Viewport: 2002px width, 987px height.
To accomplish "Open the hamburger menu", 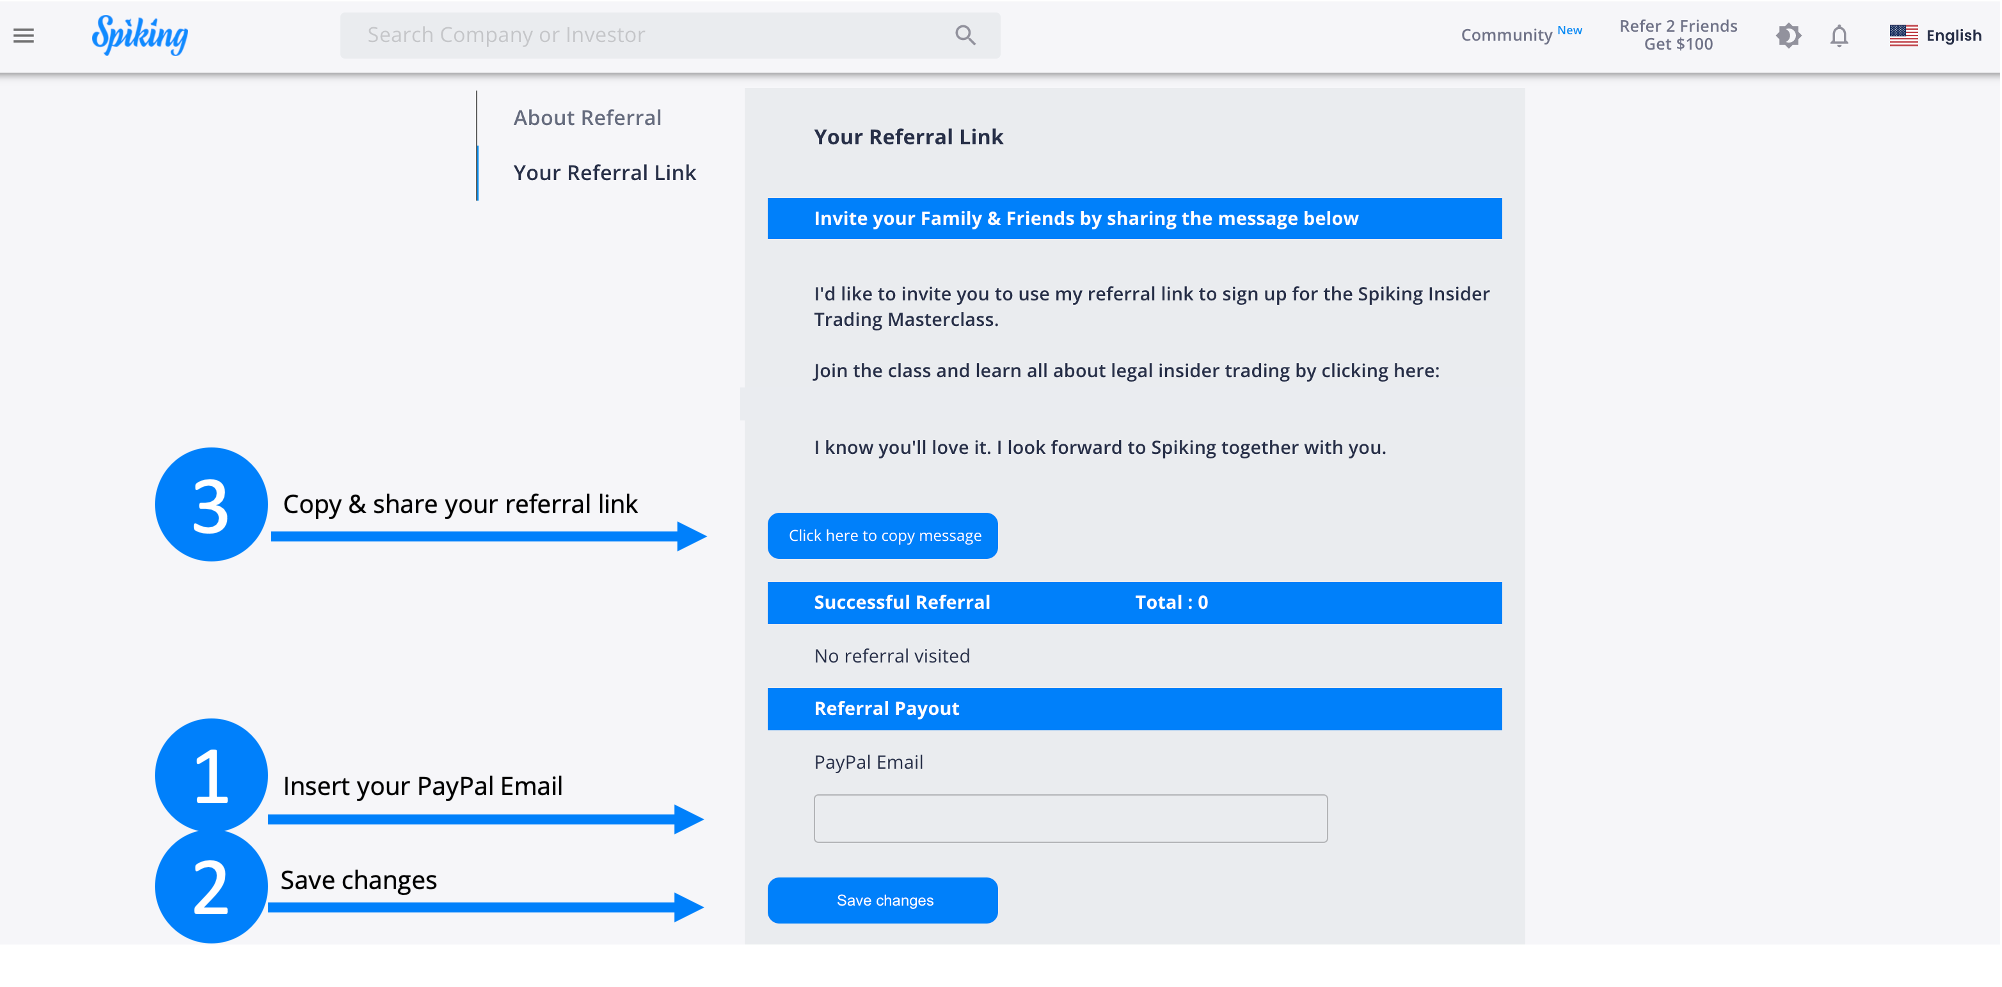I will pos(24,36).
